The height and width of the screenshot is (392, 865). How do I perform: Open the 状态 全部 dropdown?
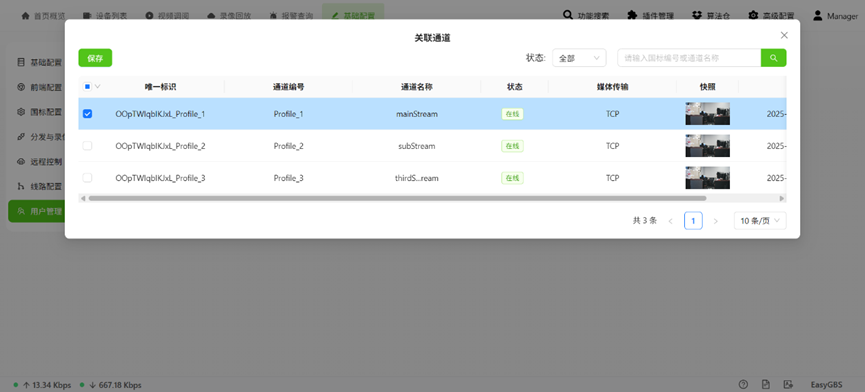[579, 58]
